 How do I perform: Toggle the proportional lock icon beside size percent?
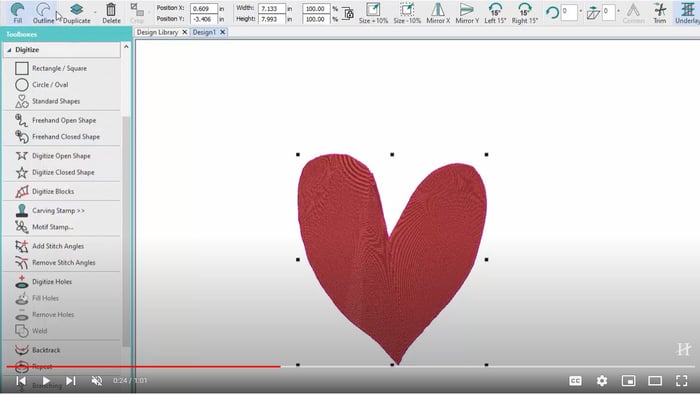[x=348, y=13]
